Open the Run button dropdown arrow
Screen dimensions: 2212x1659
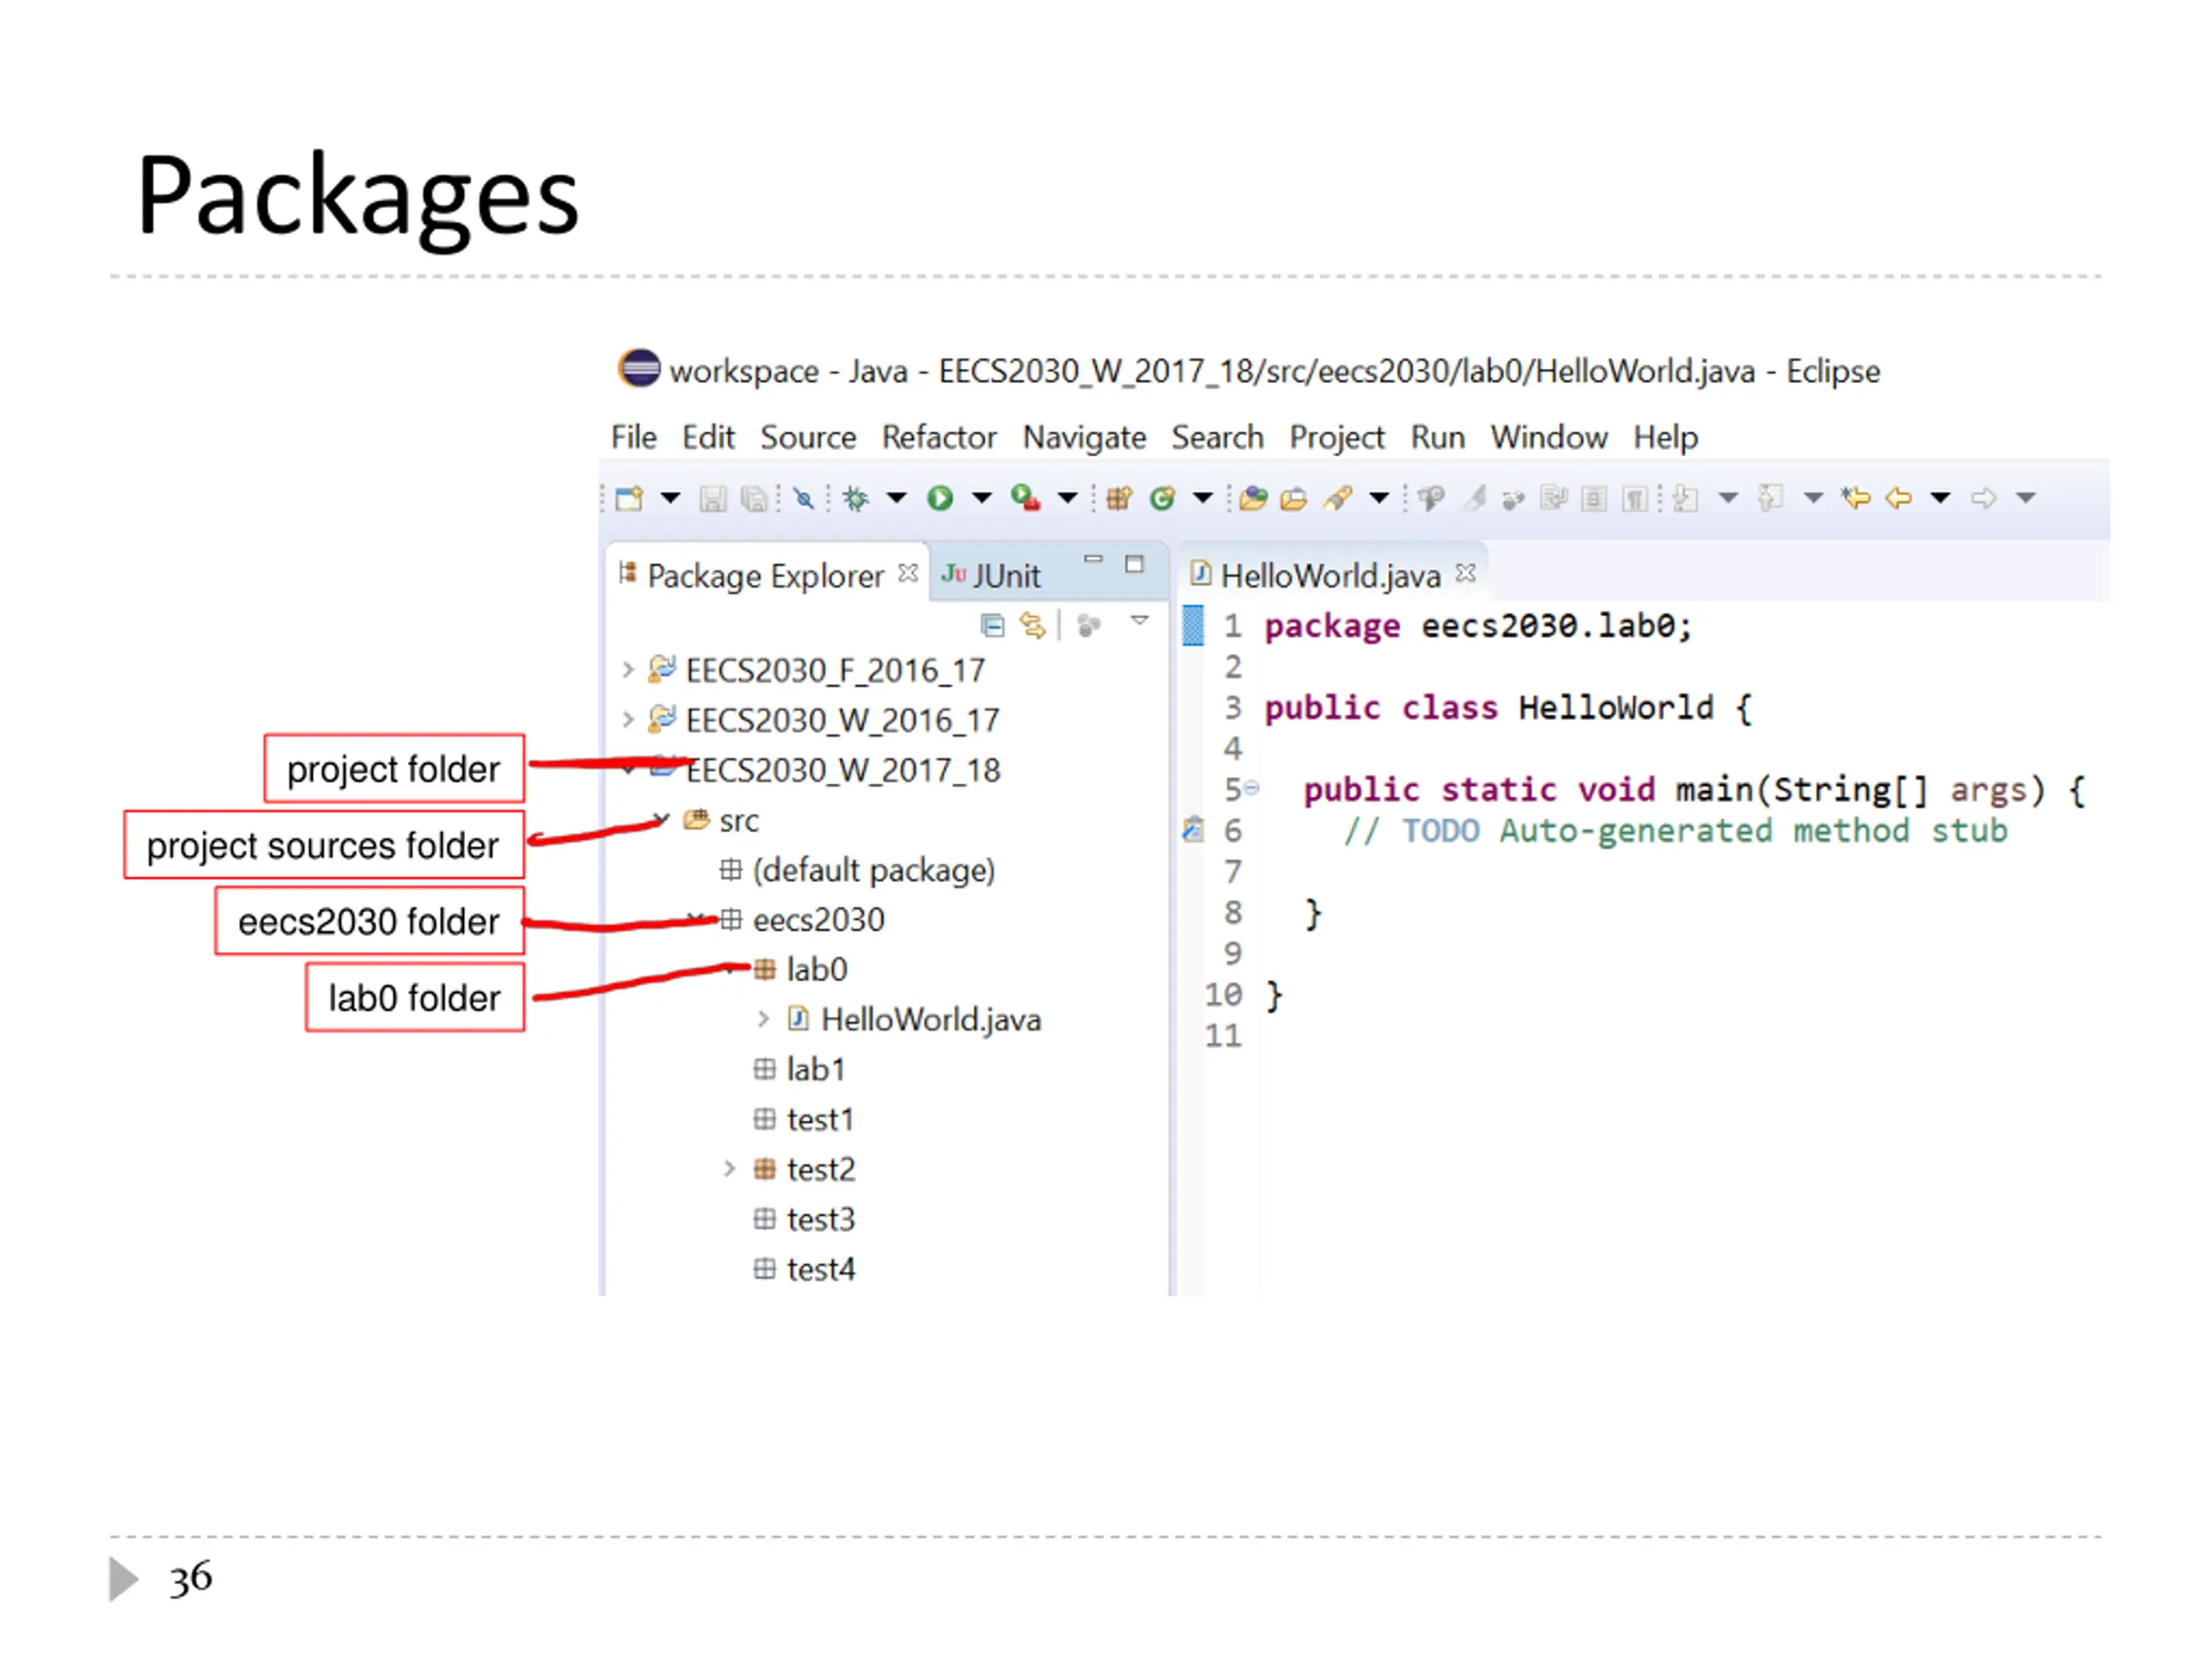coord(982,498)
